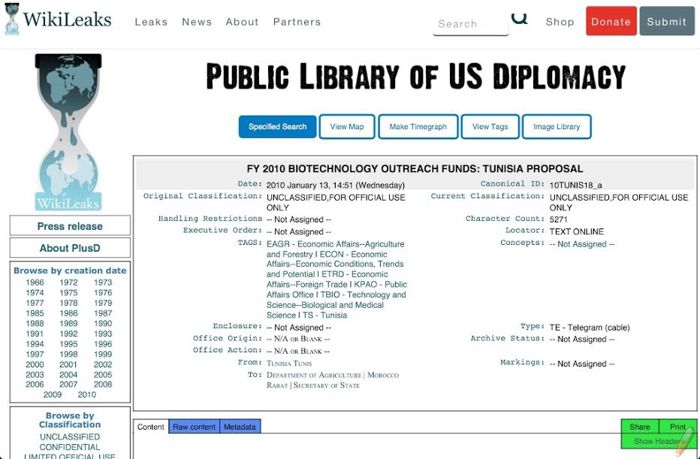Open the EAGR Agriculture and Forestry tag
This screenshot has width=700, height=459.
click(x=335, y=249)
